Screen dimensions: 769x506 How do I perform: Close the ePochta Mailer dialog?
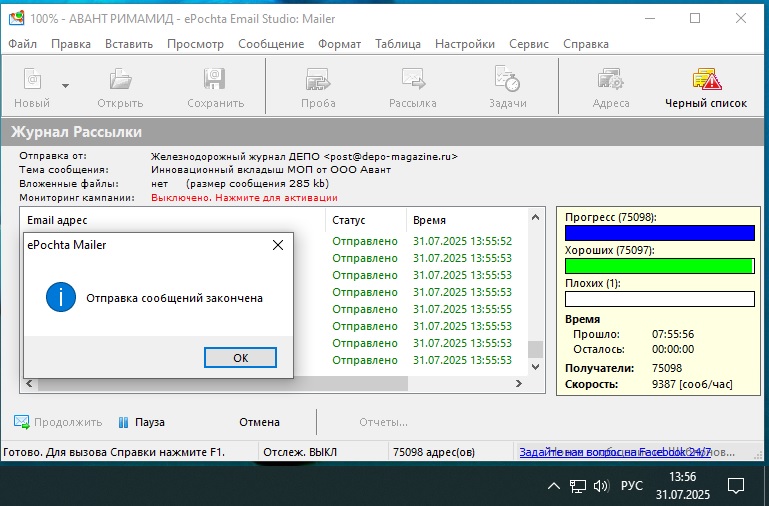278,245
